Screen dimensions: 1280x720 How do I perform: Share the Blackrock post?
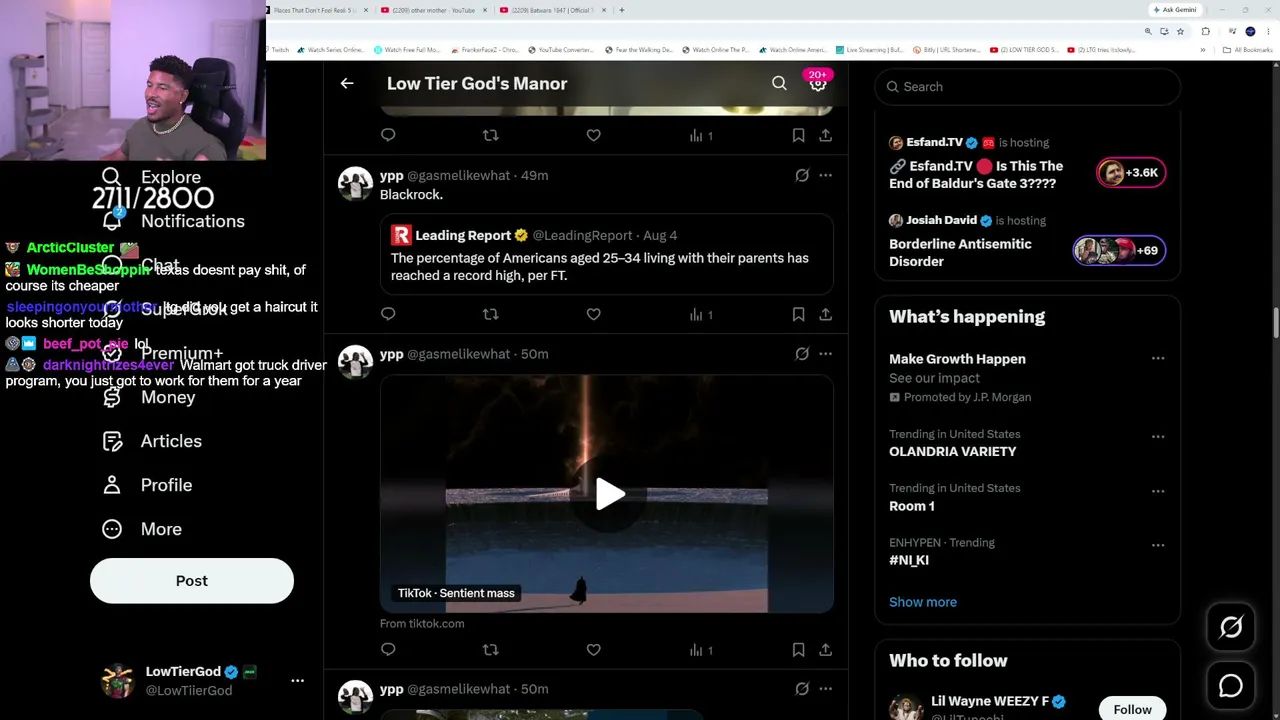coord(825,314)
